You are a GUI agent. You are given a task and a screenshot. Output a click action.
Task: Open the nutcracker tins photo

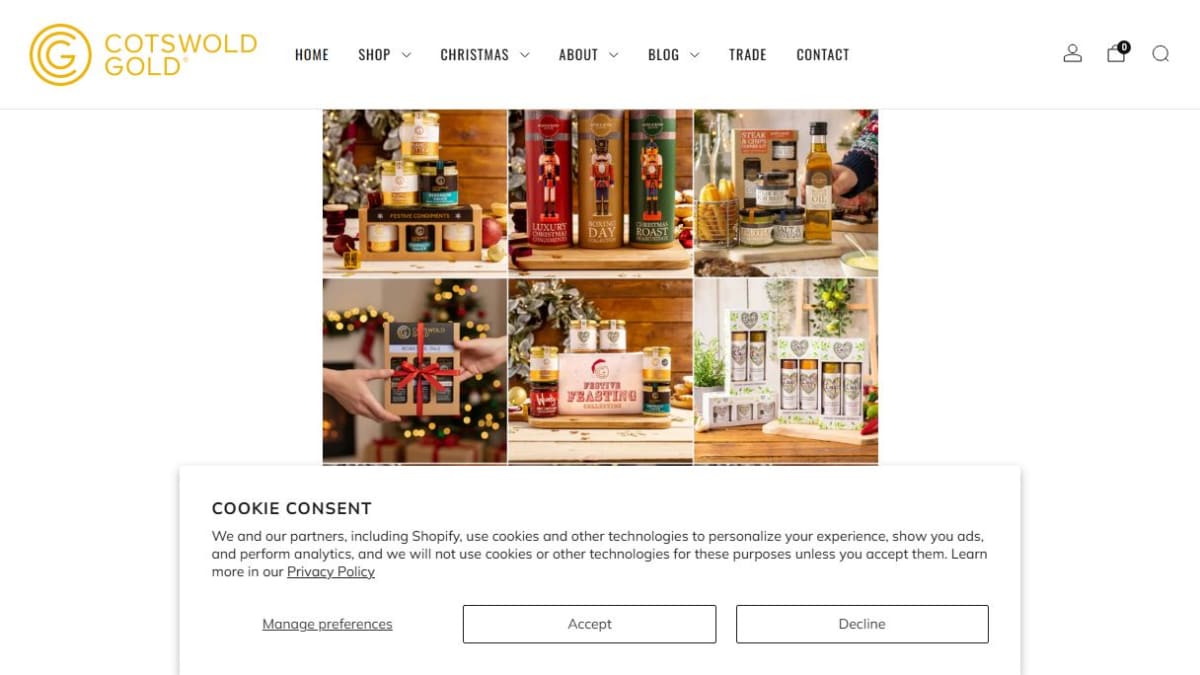point(600,192)
